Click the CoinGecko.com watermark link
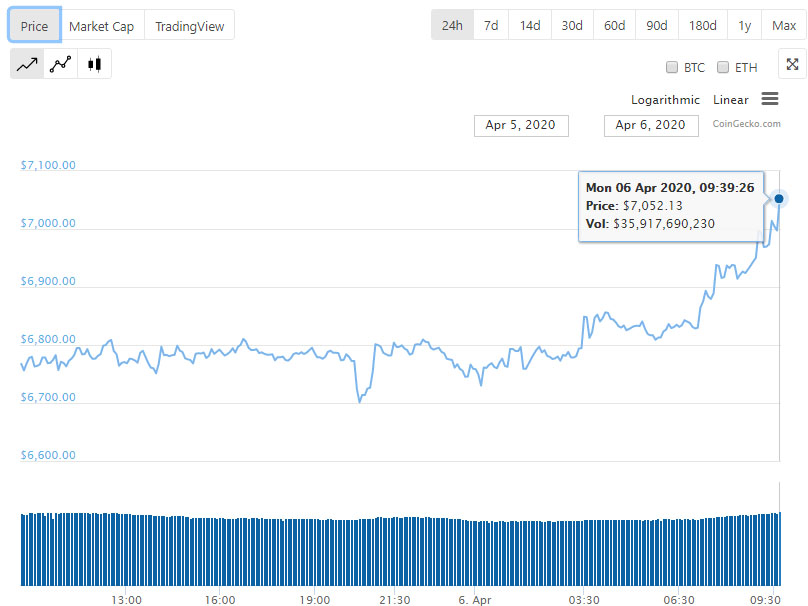Viewport: 808px width, 606px height. click(746, 124)
